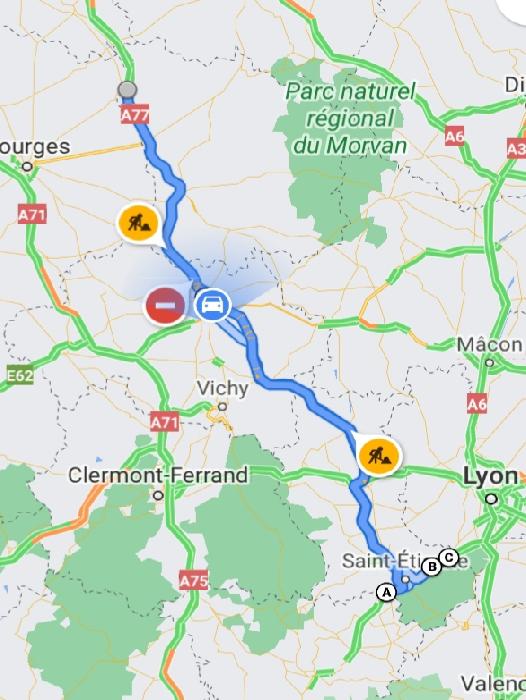Open roadworks warning west of Lyon
This screenshot has width=526, height=700.
pos(379,456)
